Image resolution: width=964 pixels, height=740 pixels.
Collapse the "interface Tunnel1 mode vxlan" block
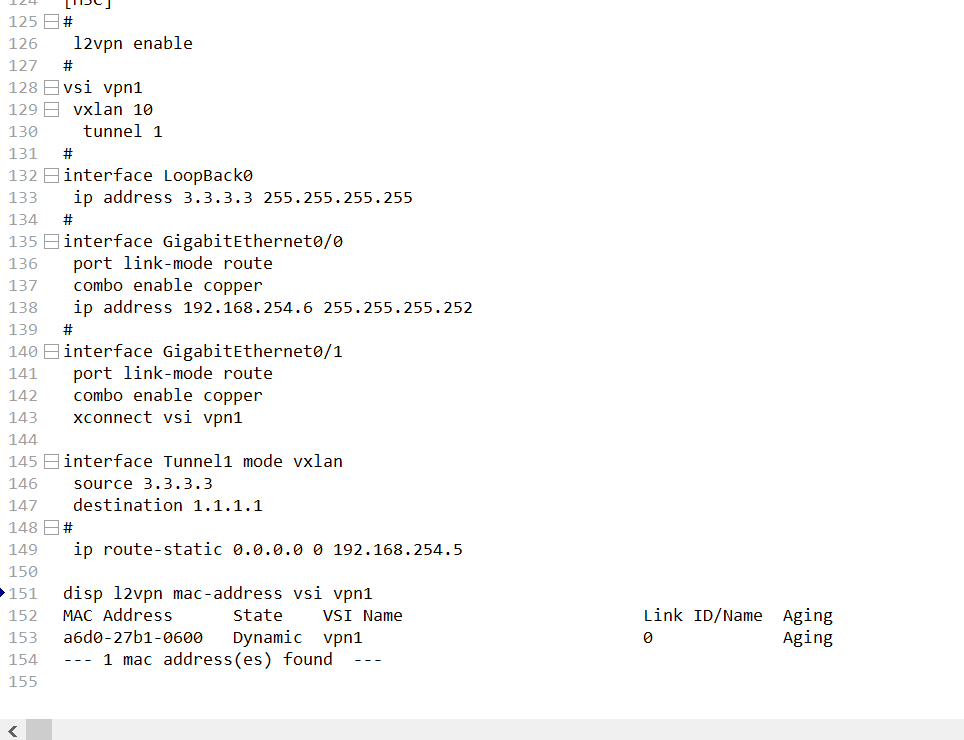pyautogui.click(x=51, y=462)
